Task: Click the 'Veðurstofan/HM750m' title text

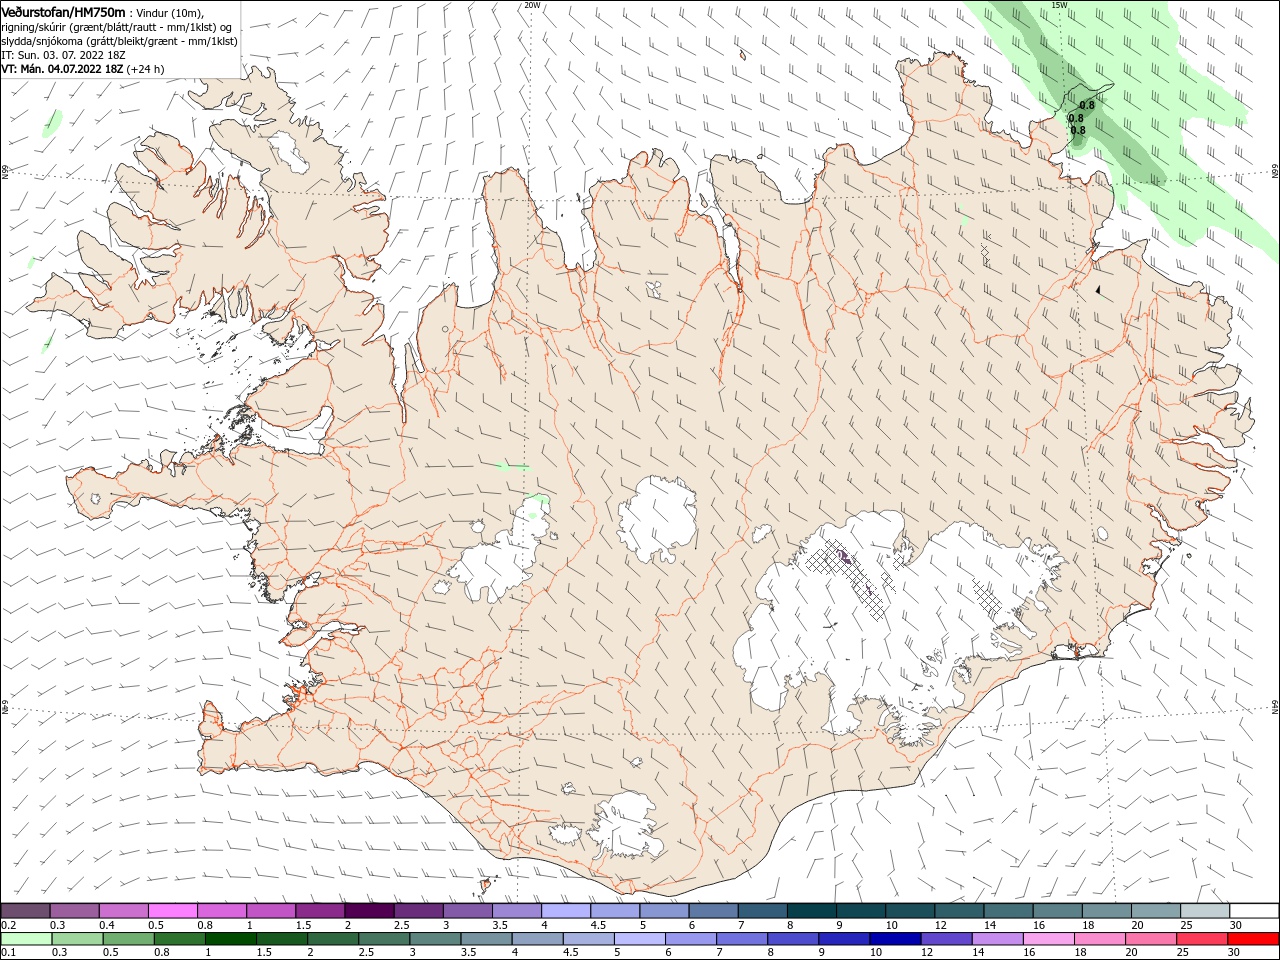Action: (x=63, y=12)
